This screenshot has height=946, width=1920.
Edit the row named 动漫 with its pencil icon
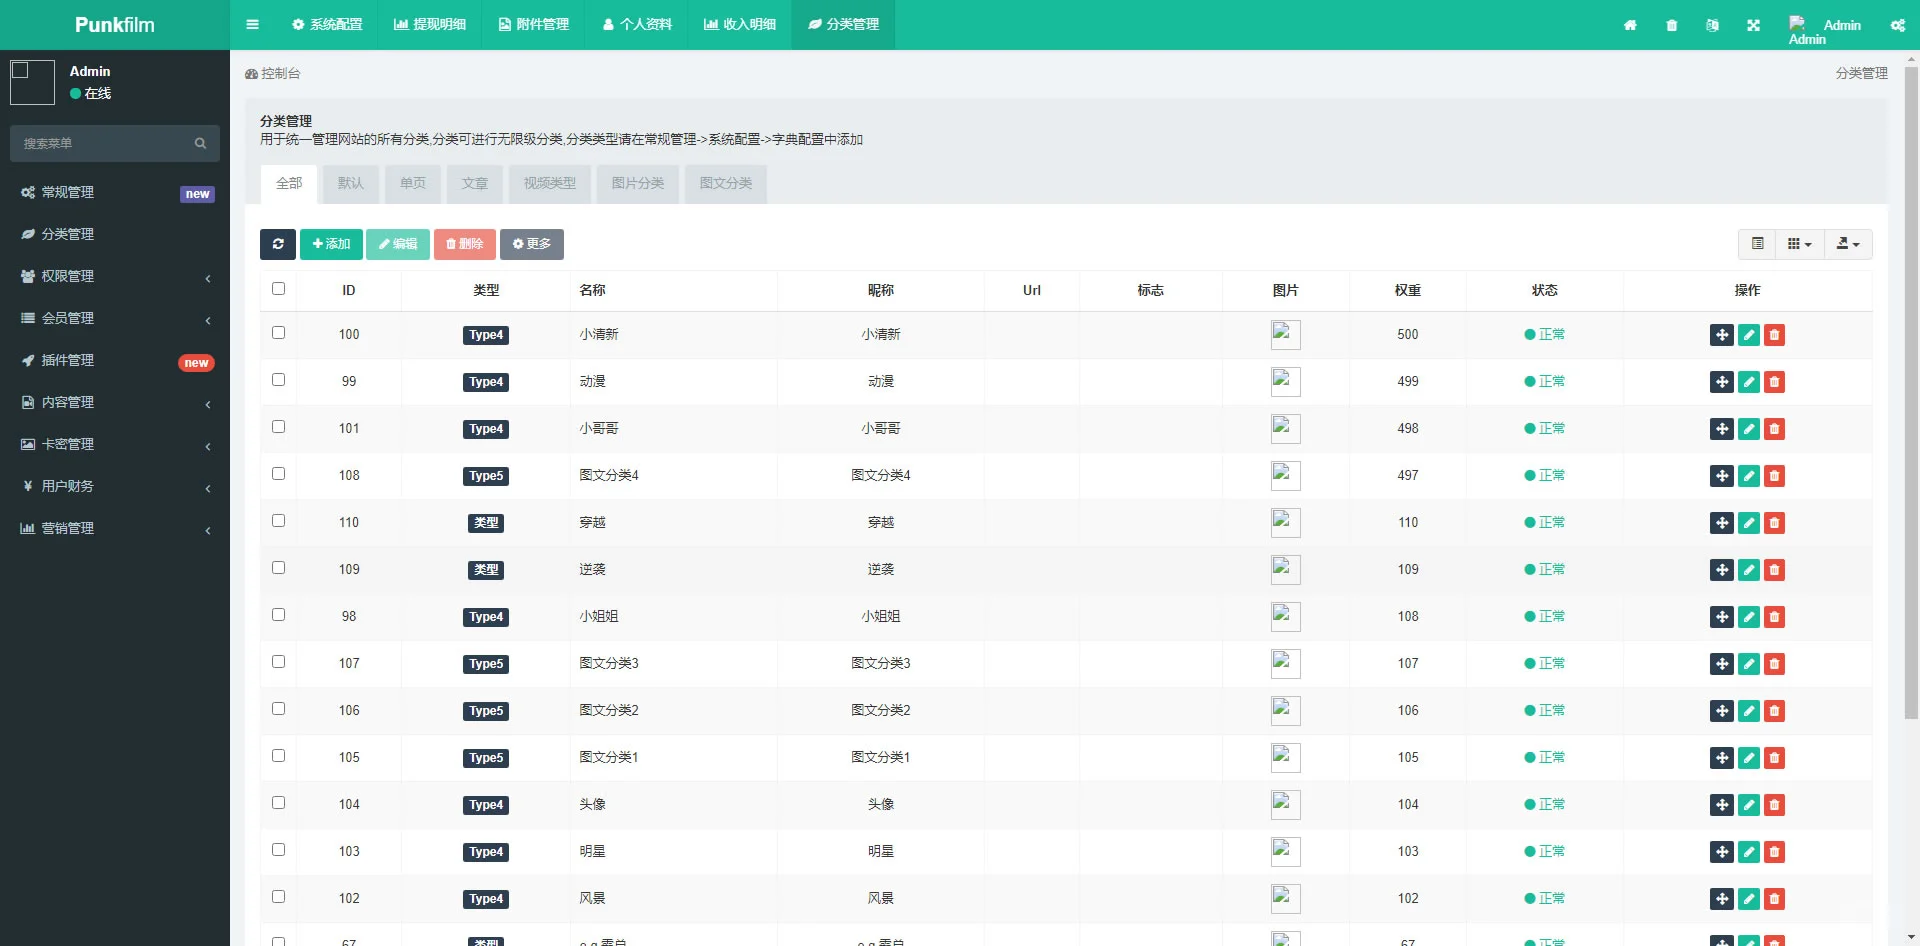pyautogui.click(x=1748, y=382)
